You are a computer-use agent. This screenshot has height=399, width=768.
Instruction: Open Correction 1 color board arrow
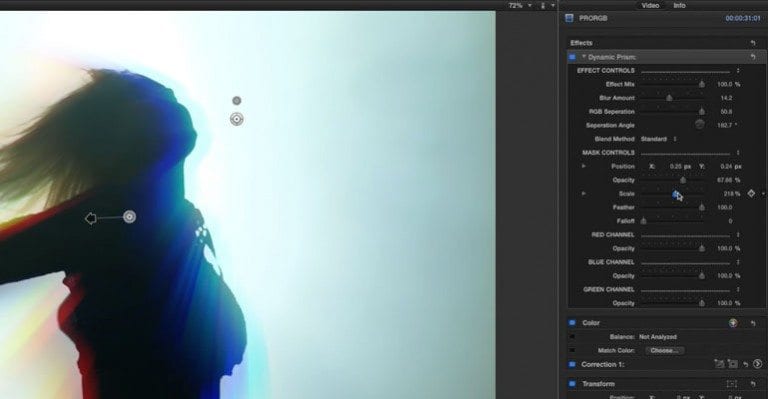[x=757, y=364]
